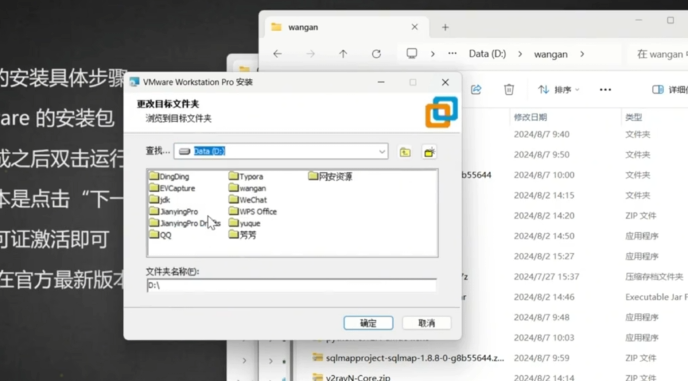Image resolution: width=688 pixels, height=381 pixels.
Task: Expand the chevron after Data (D:)
Action: (x=520, y=54)
